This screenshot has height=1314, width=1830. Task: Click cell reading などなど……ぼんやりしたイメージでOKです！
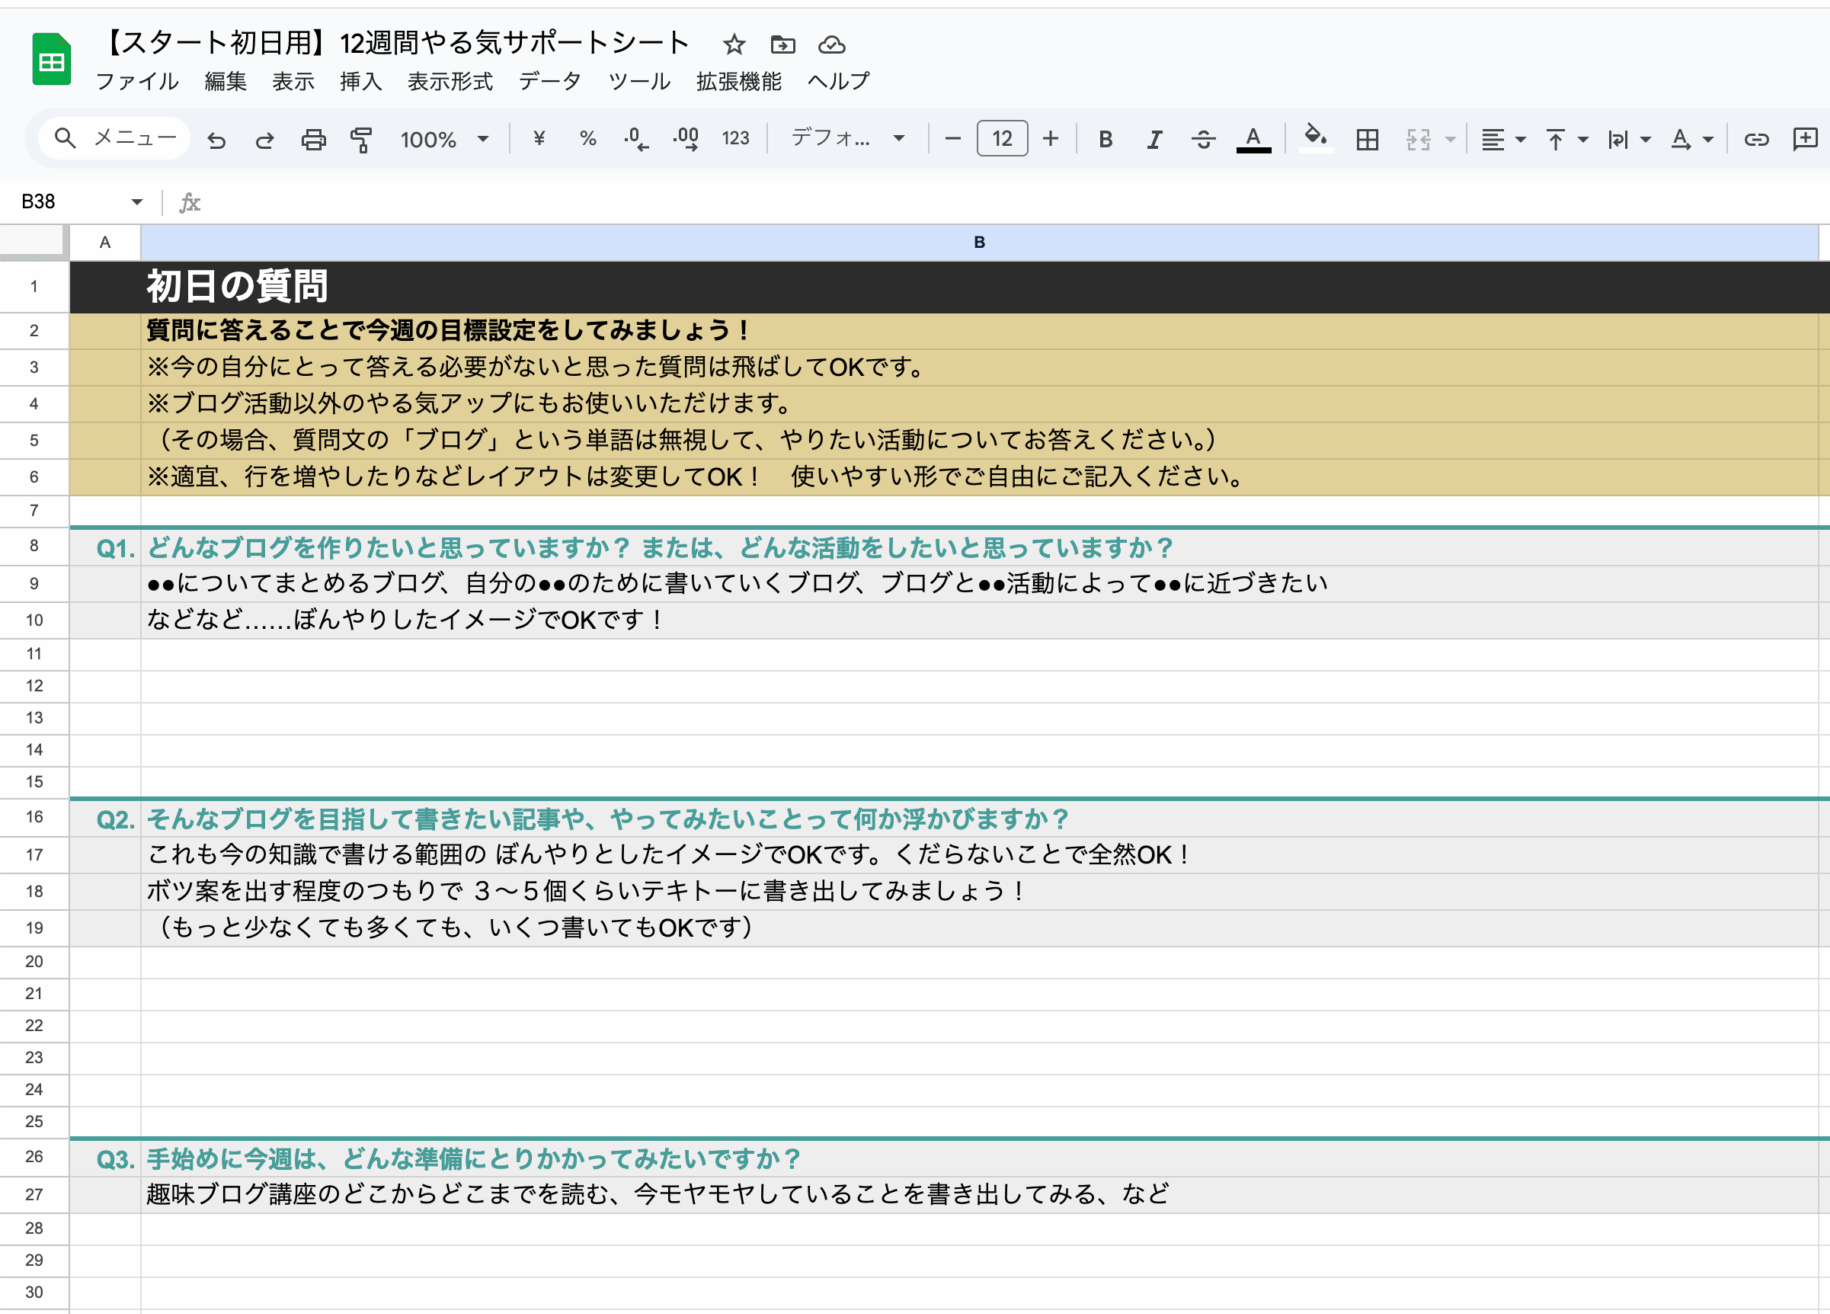click(x=979, y=620)
